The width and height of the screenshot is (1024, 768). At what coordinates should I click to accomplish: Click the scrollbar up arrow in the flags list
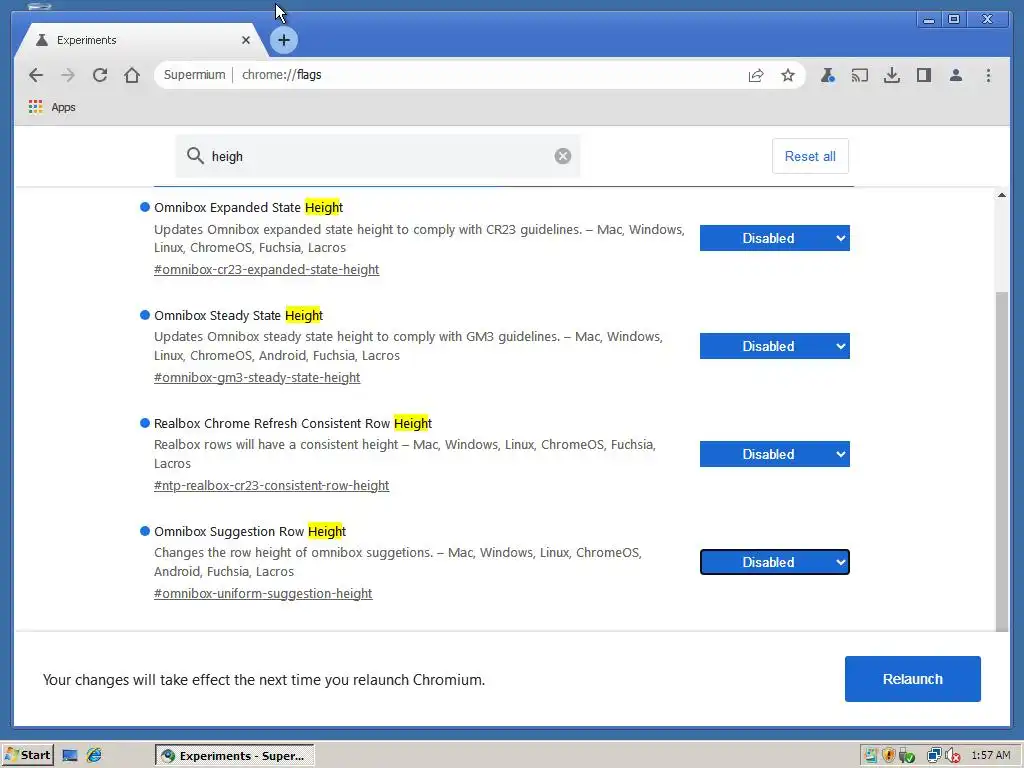(x=1002, y=195)
